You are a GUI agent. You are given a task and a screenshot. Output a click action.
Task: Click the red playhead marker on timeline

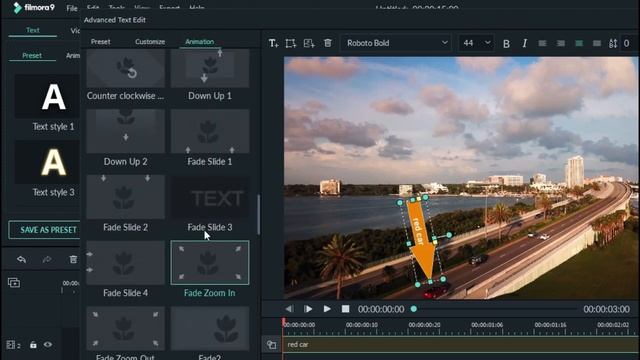(283, 322)
